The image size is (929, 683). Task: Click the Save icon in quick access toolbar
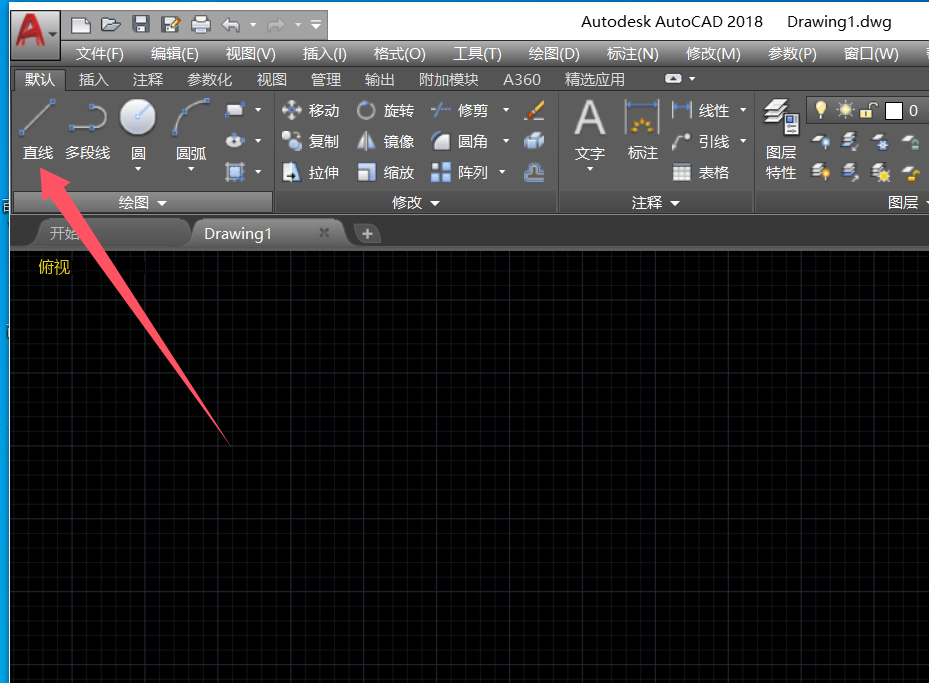(x=140, y=24)
